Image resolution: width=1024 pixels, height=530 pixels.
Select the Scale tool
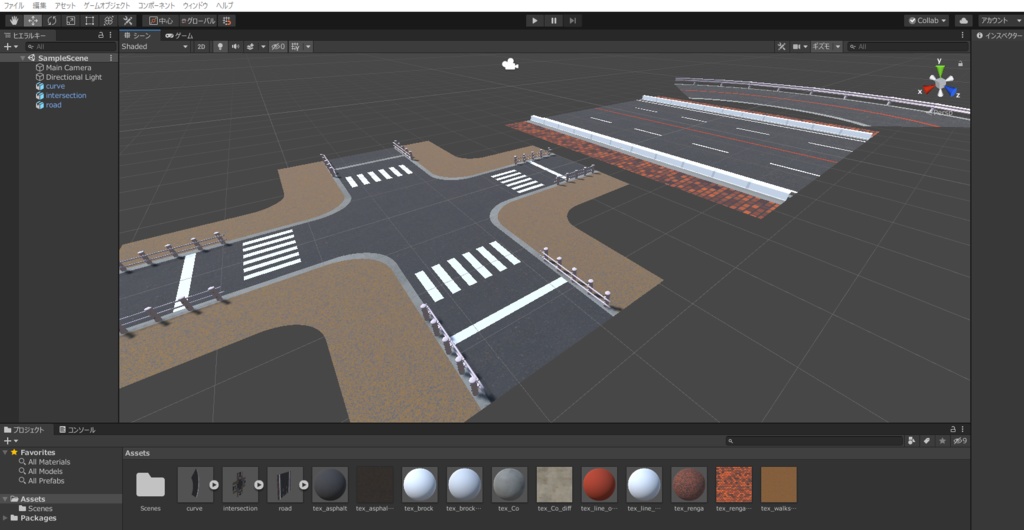[71, 21]
